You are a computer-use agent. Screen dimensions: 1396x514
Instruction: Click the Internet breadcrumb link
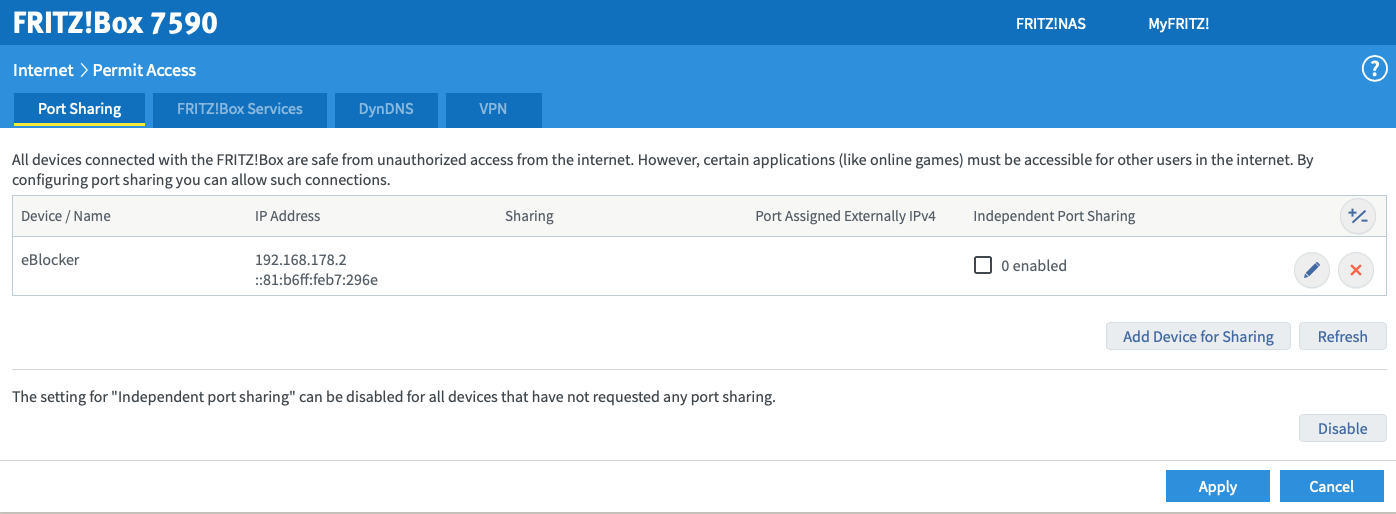coord(43,70)
